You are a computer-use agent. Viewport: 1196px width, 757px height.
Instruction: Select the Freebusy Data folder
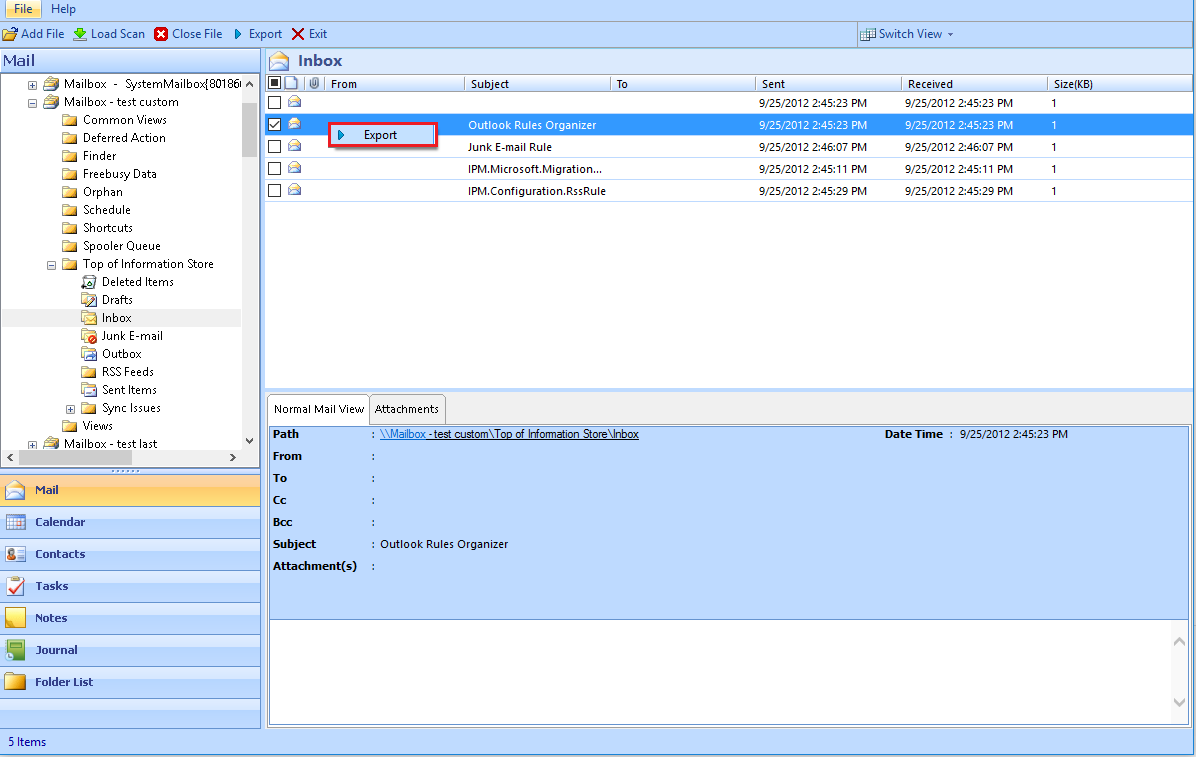pyautogui.click(x=120, y=174)
